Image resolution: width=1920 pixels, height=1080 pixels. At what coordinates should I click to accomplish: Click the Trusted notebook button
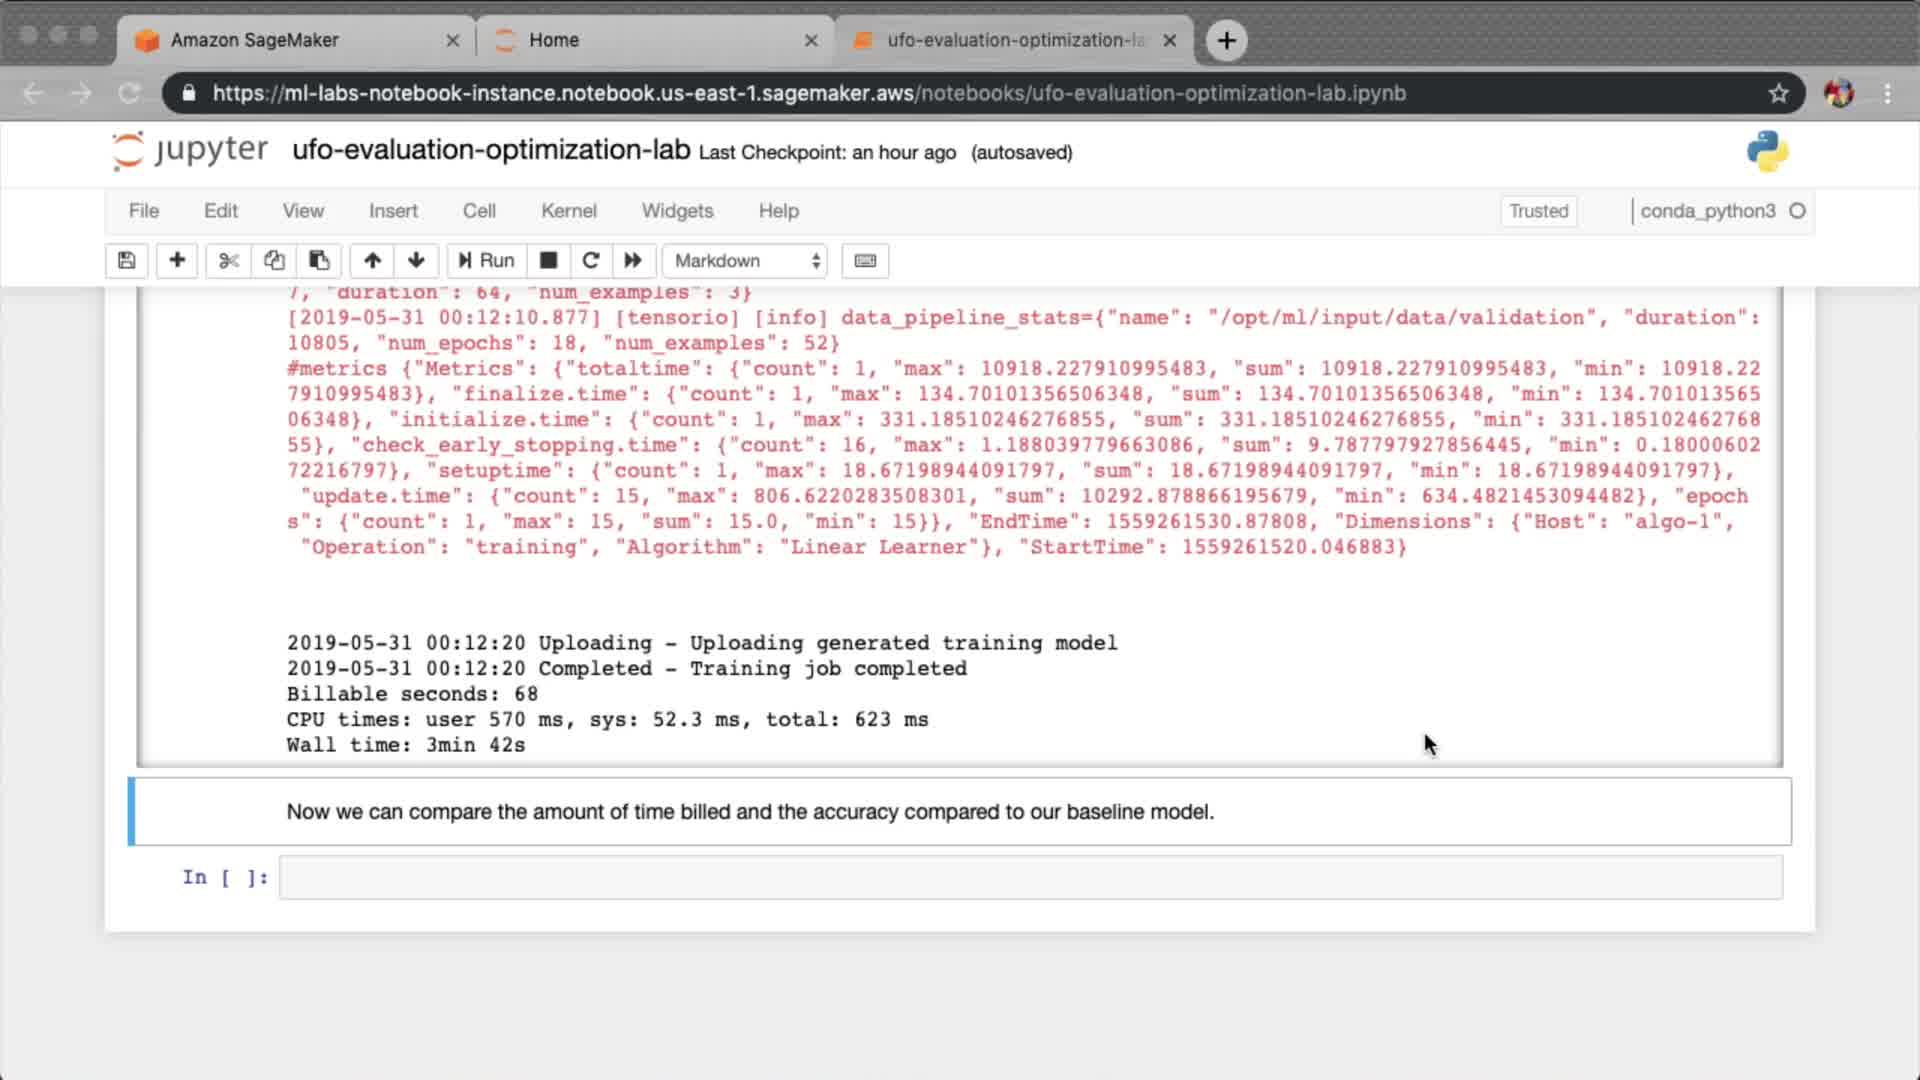tap(1538, 211)
